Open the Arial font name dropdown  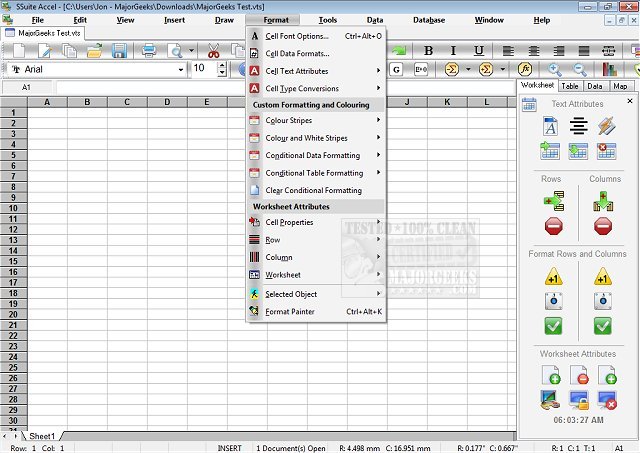(x=181, y=70)
